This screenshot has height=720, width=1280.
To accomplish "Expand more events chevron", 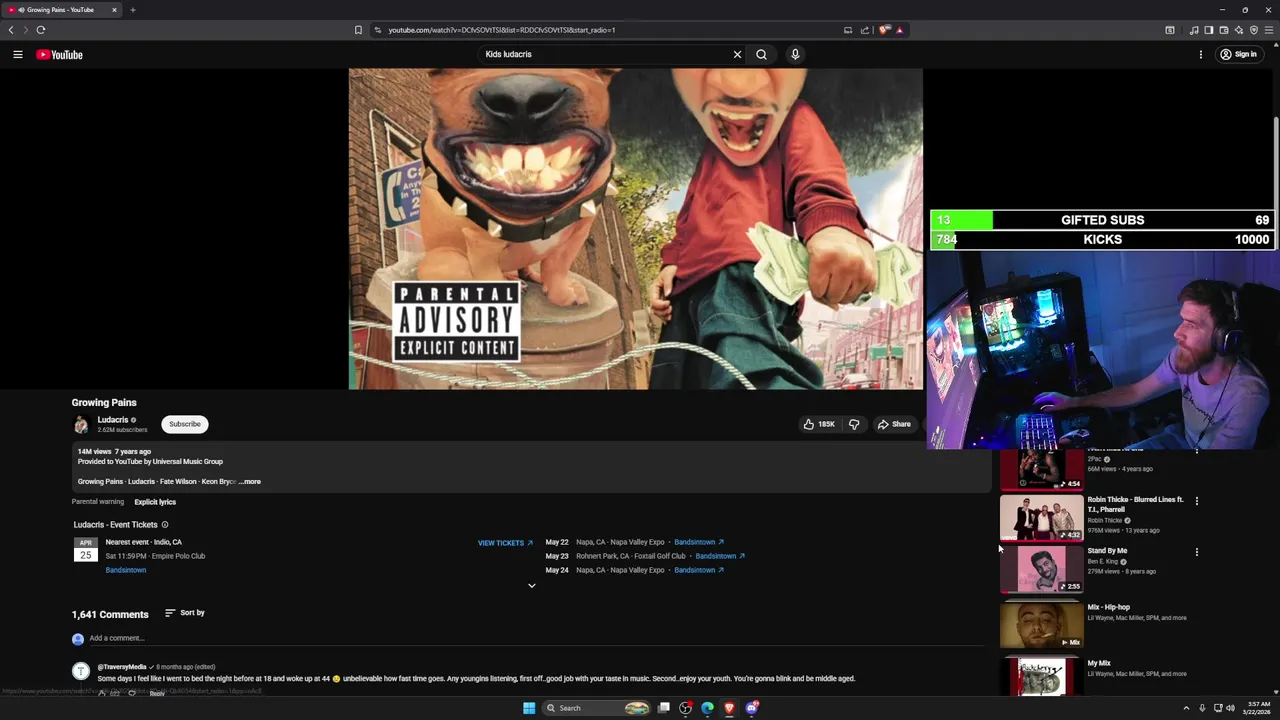I will click(532, 586).
